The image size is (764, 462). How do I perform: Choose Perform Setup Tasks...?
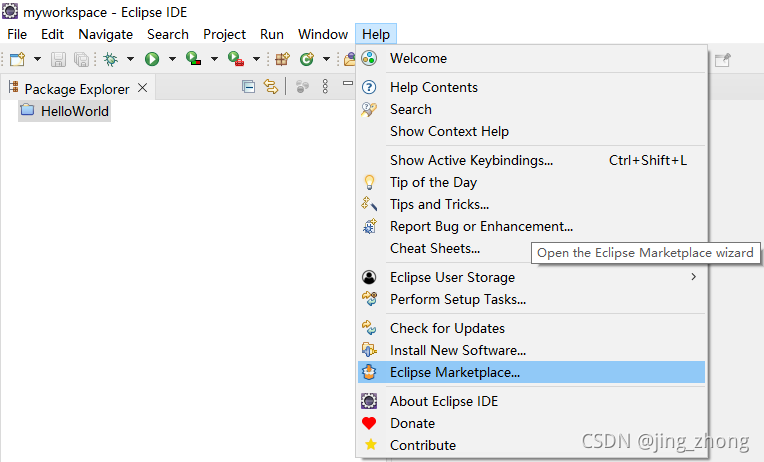coord(531,299)
